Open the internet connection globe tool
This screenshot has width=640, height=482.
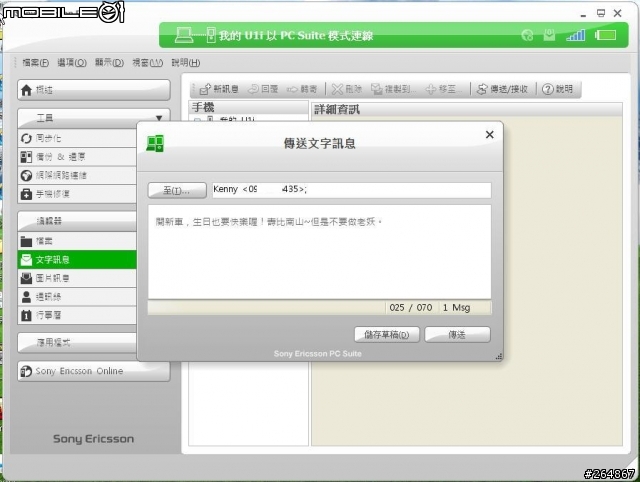(77, 175)
